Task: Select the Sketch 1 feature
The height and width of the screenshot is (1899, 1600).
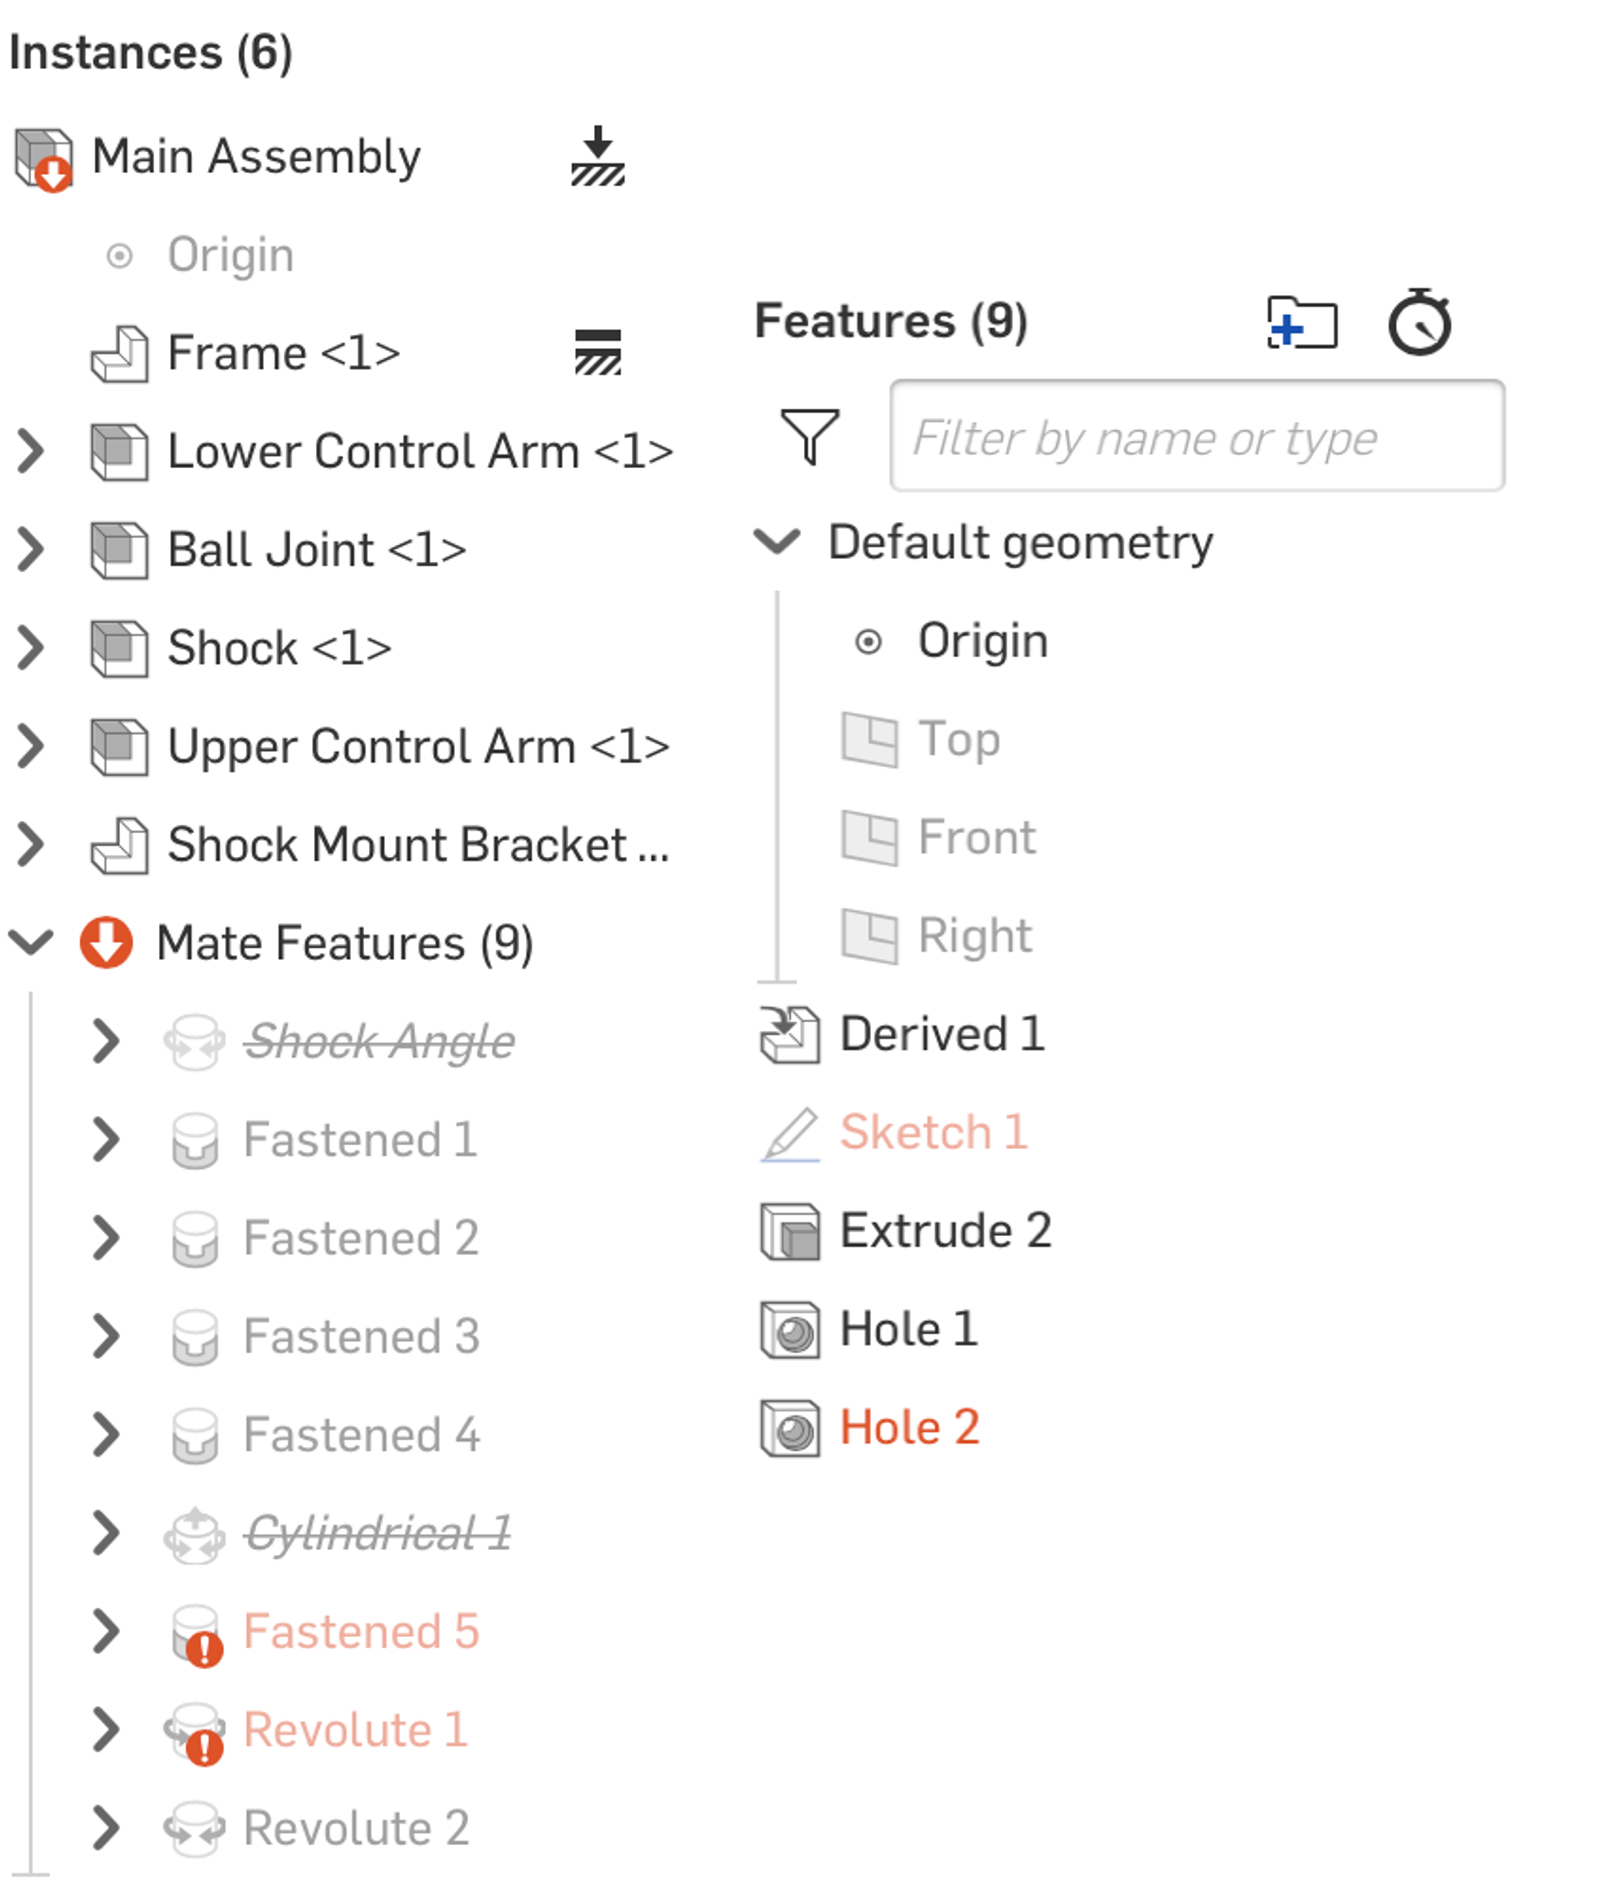Action: 932,1132
